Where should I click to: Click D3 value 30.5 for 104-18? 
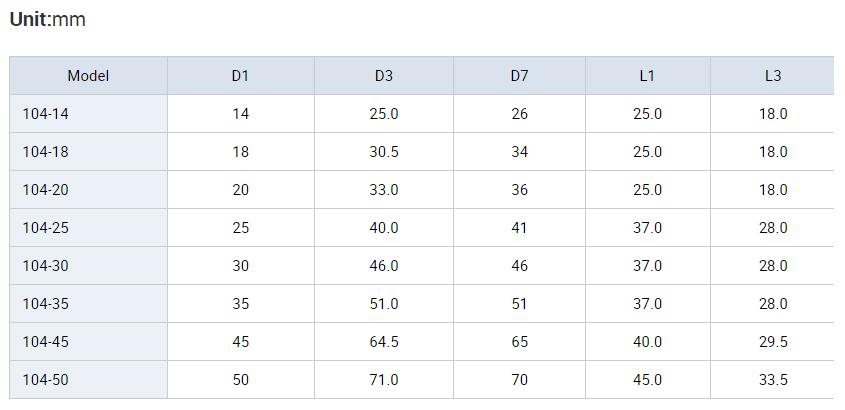tap(384, 152)
